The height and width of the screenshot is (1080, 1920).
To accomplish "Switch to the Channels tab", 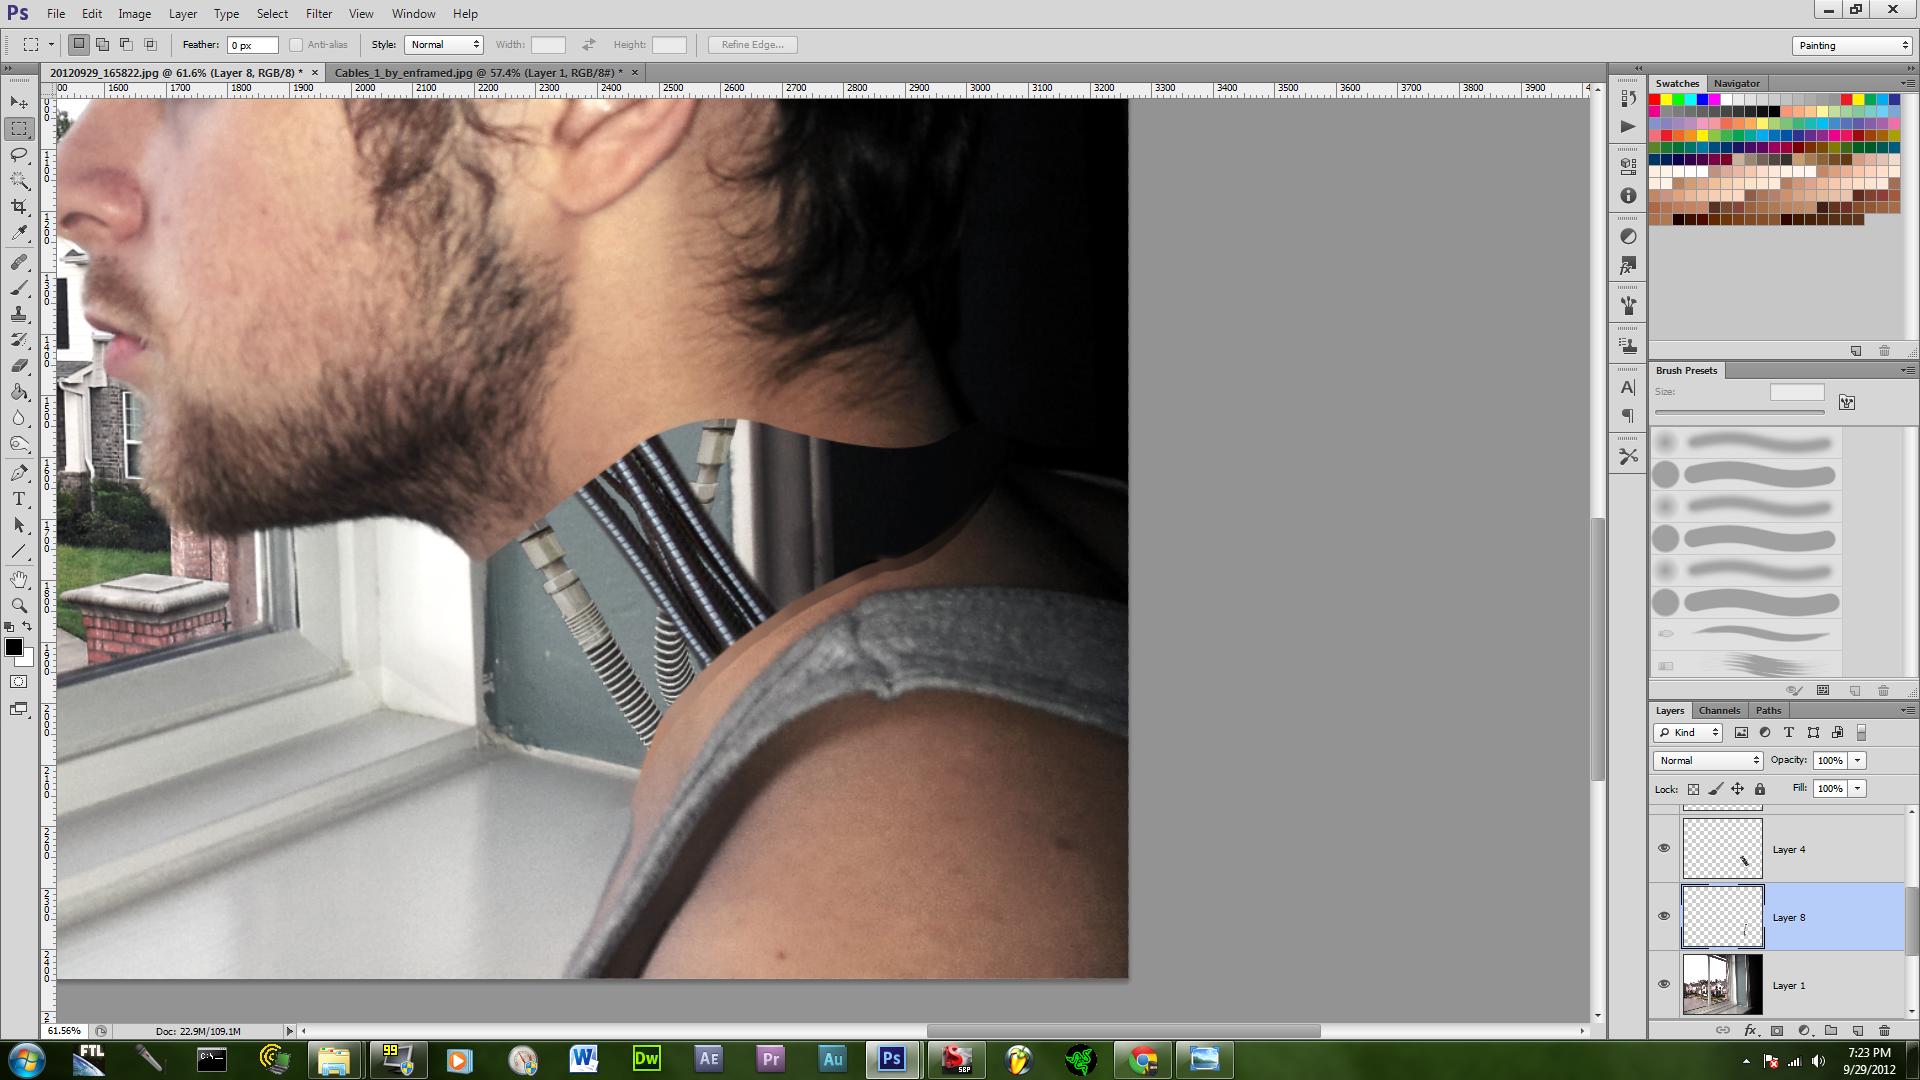I will 1719,710.
